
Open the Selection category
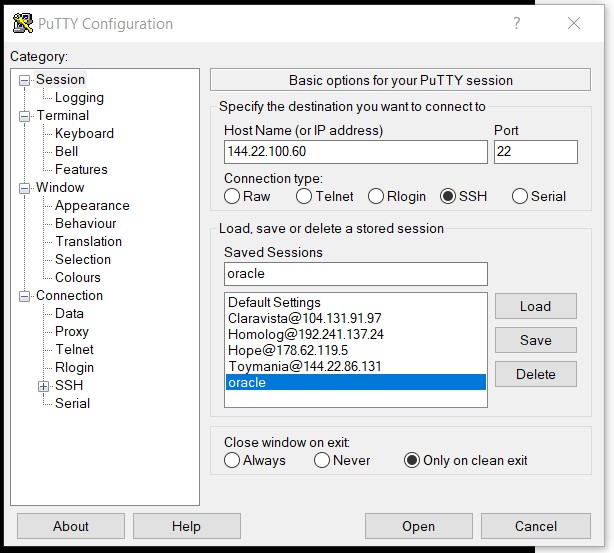(83, 260)
